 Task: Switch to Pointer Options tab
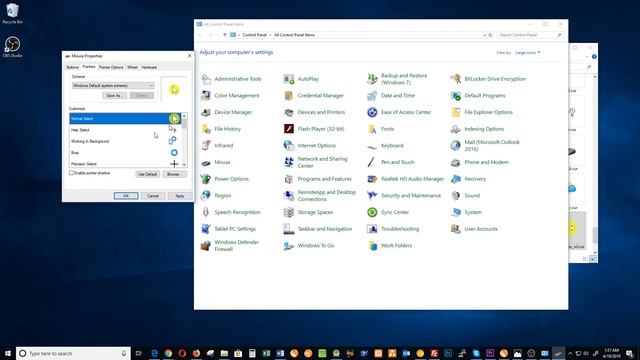111,67
